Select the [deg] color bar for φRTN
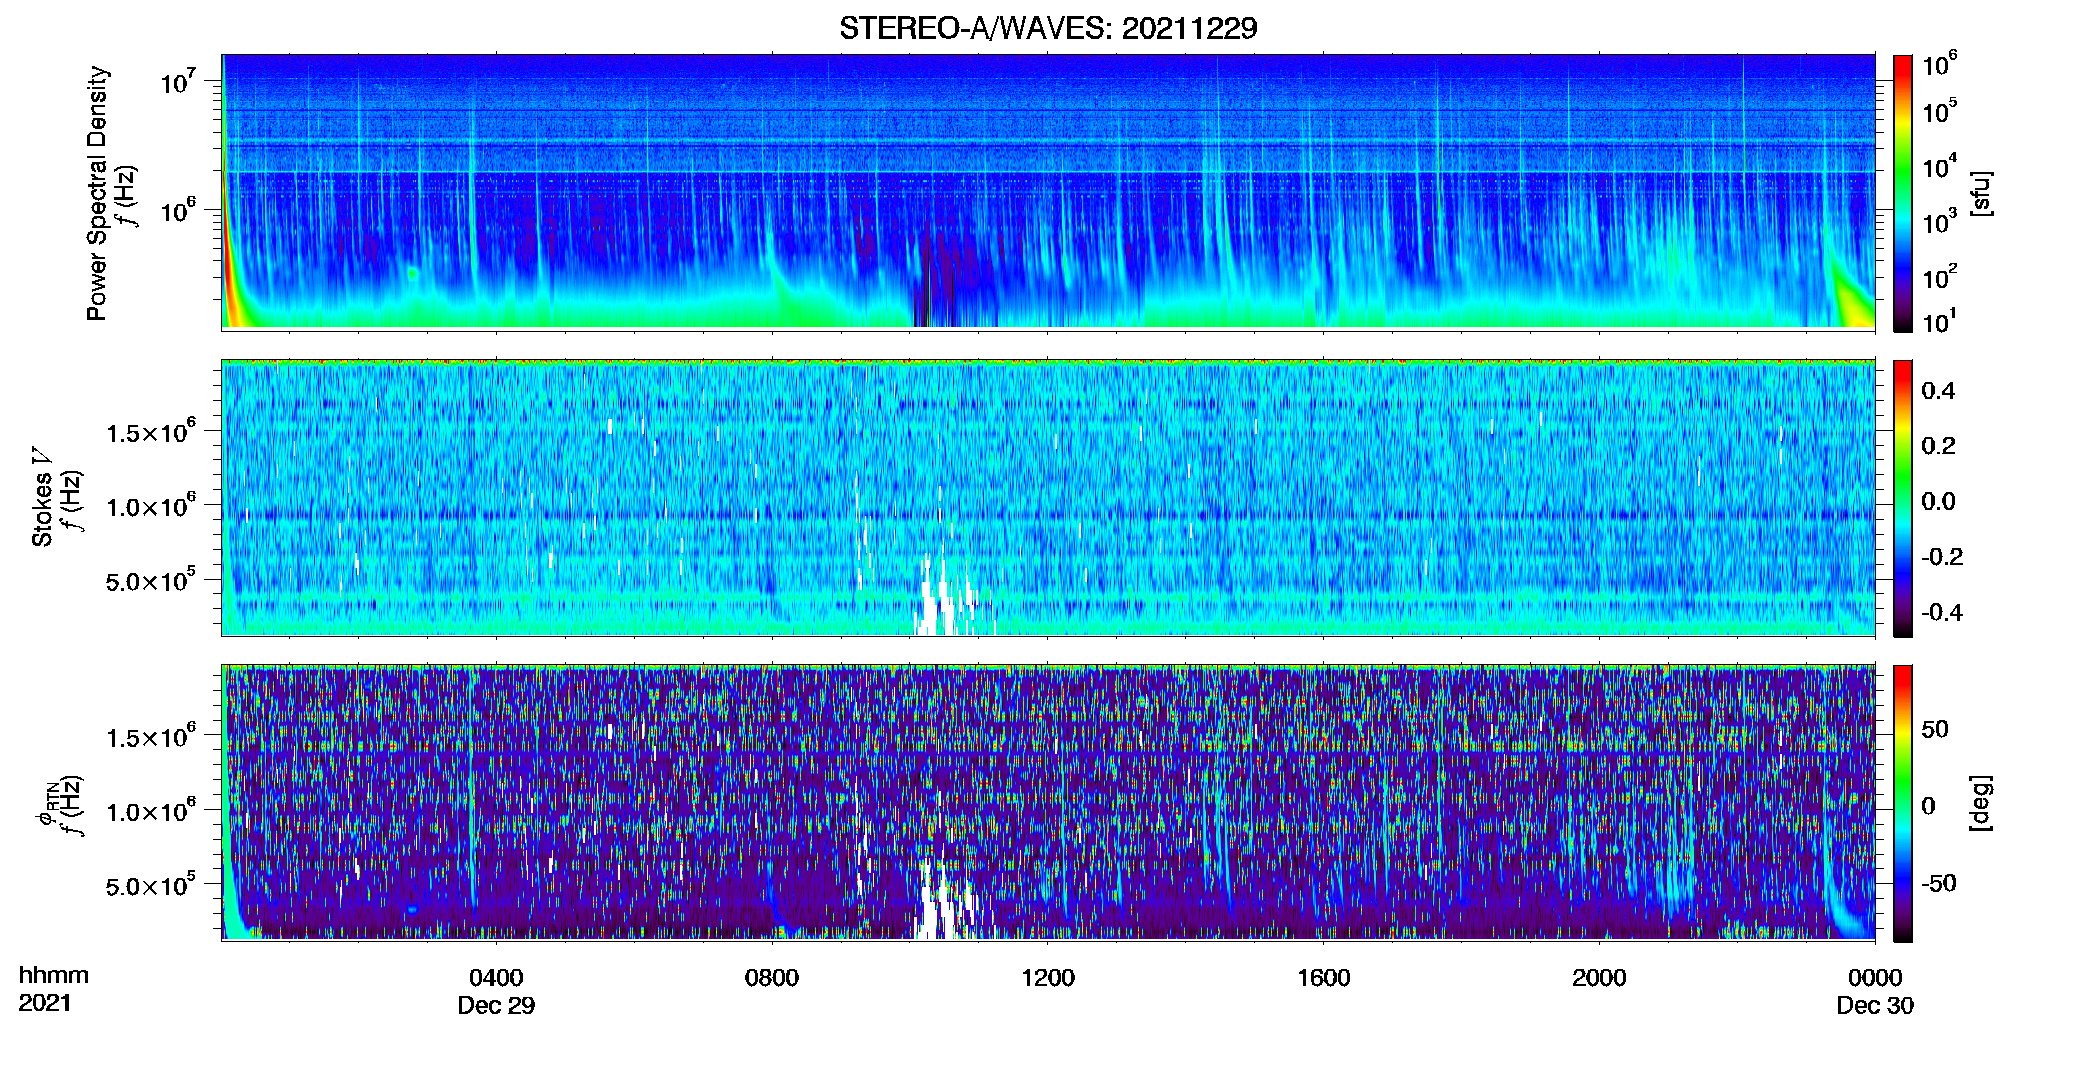2096x1080 pixels. (1903, 803)
